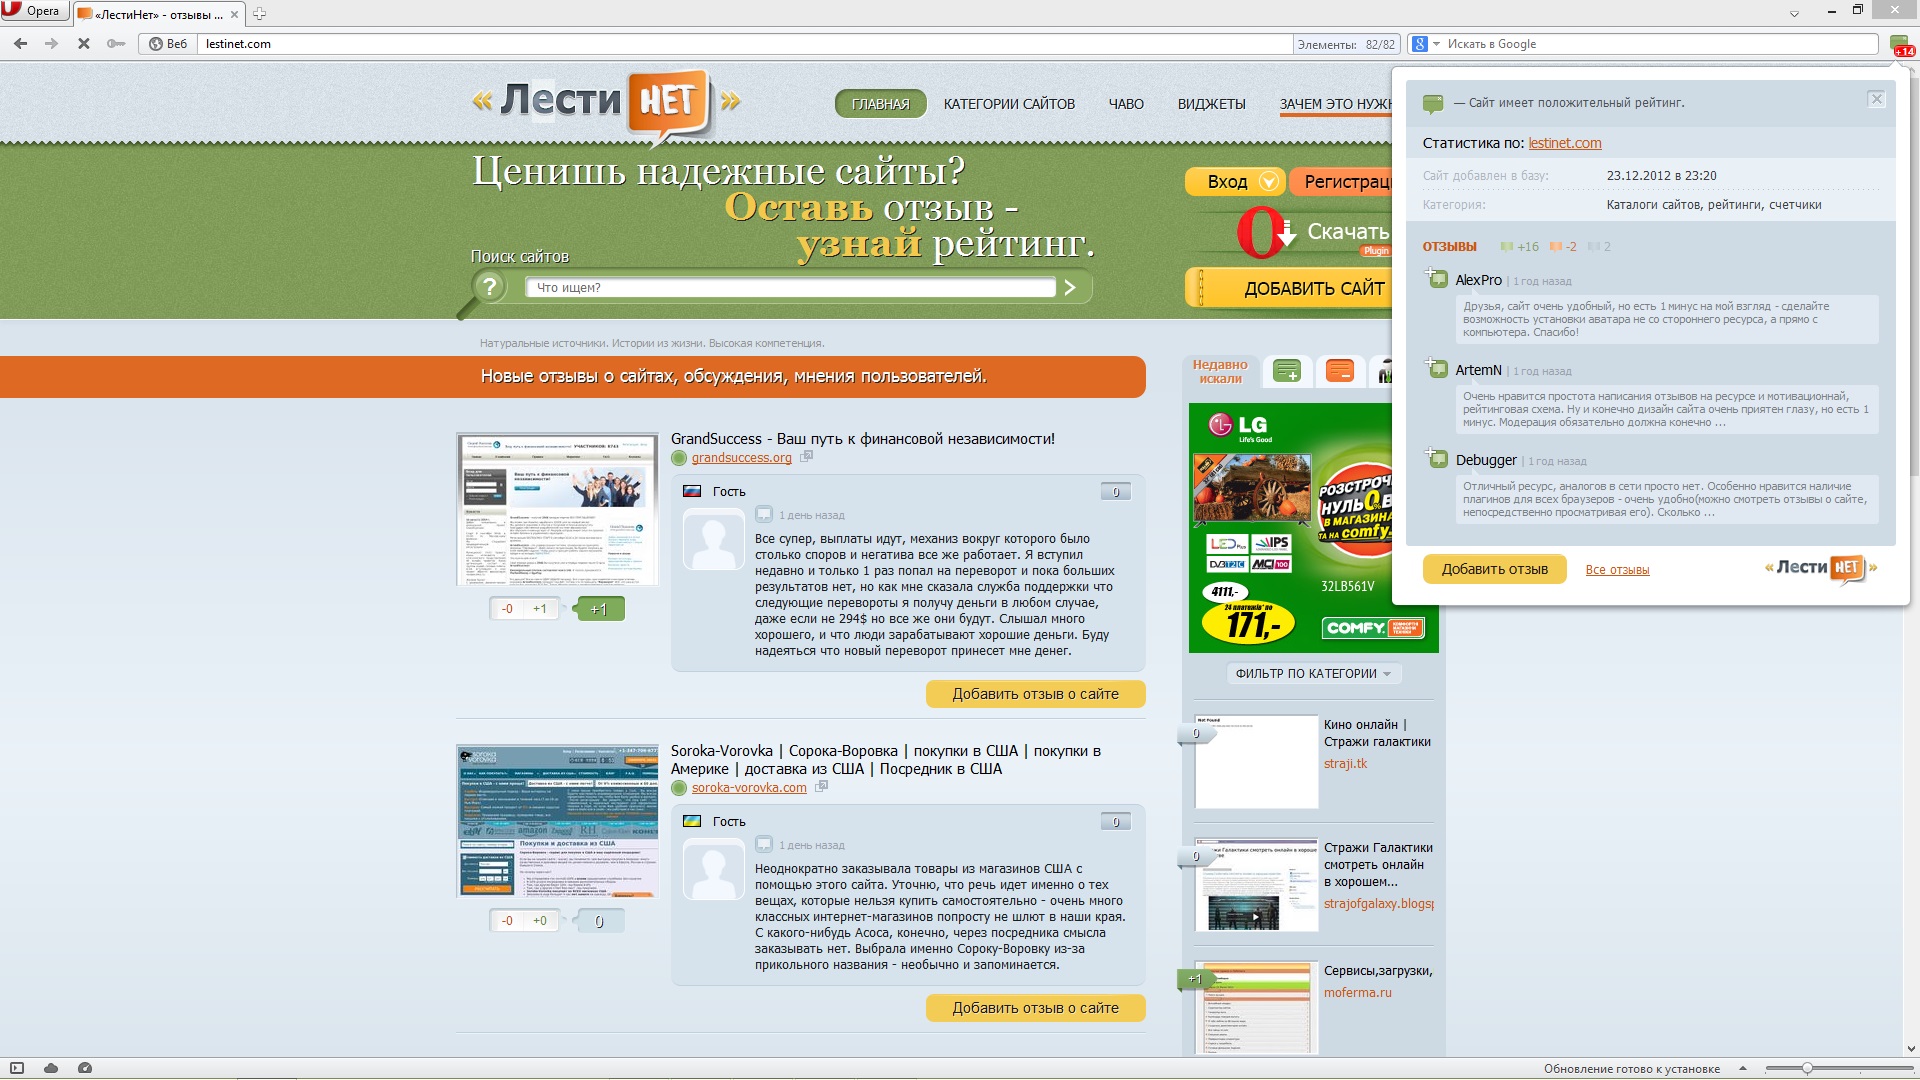Viewport: 1920px width, 1080px height.
Task: Open the positive reviews tab icon
Action: pos(1287,372)
